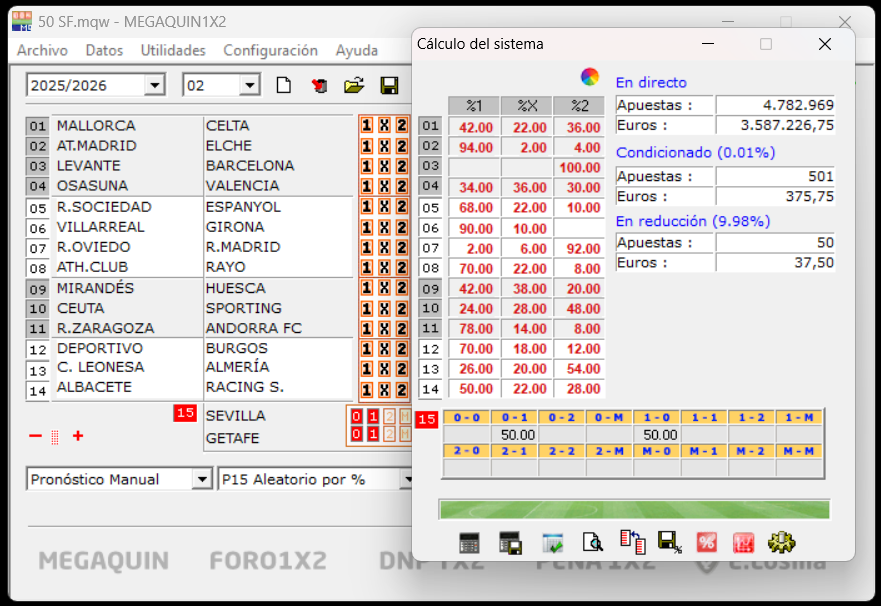Click the En directo Apuestas value 4.782.969

pyautogui.click(x=775, y=105)
